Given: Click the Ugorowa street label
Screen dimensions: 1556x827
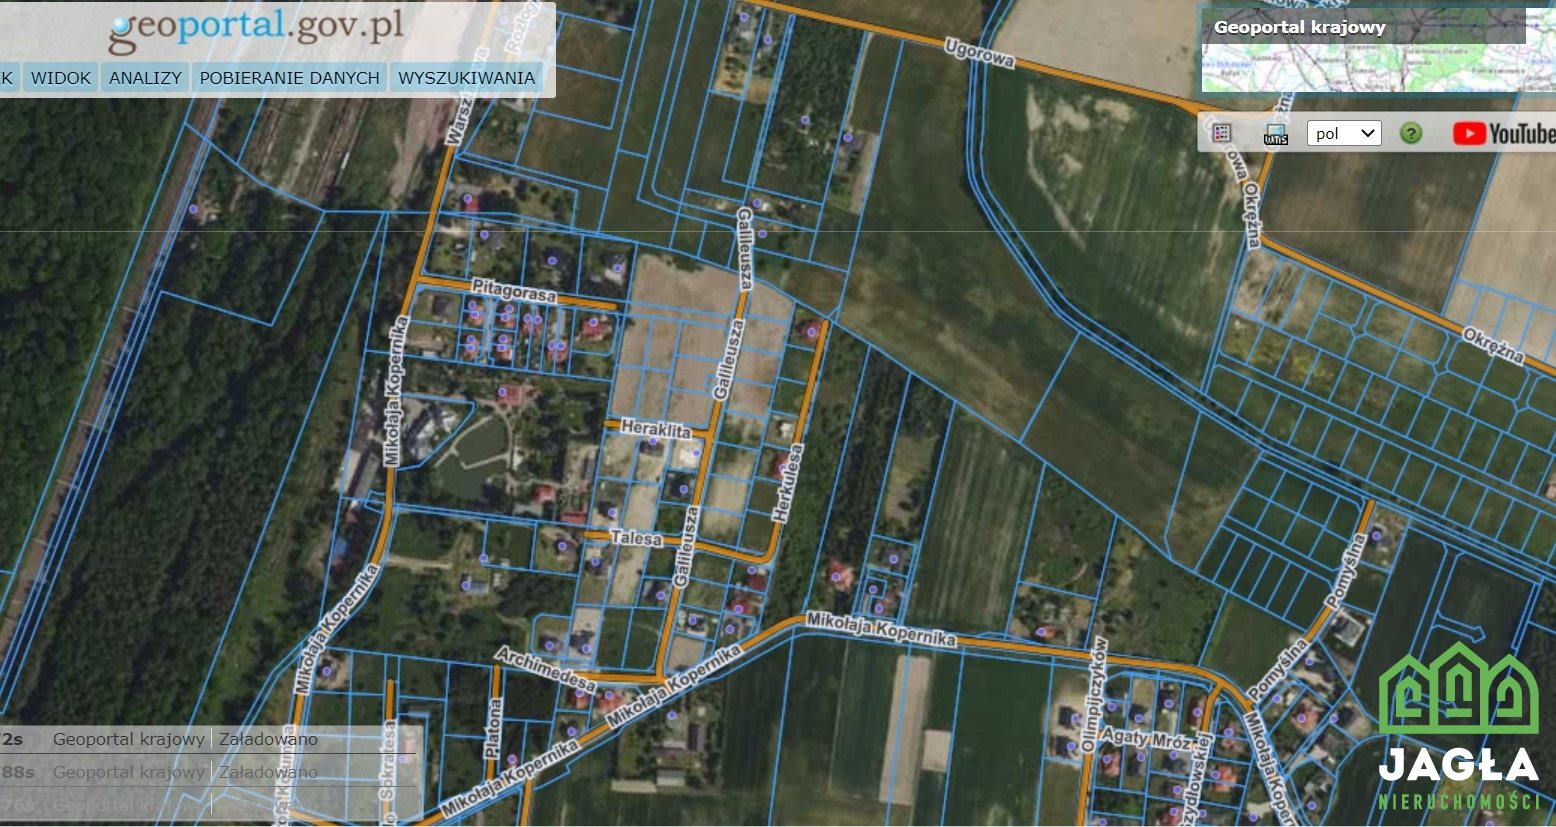Looking at the screenshot, I should pos(981,54).
